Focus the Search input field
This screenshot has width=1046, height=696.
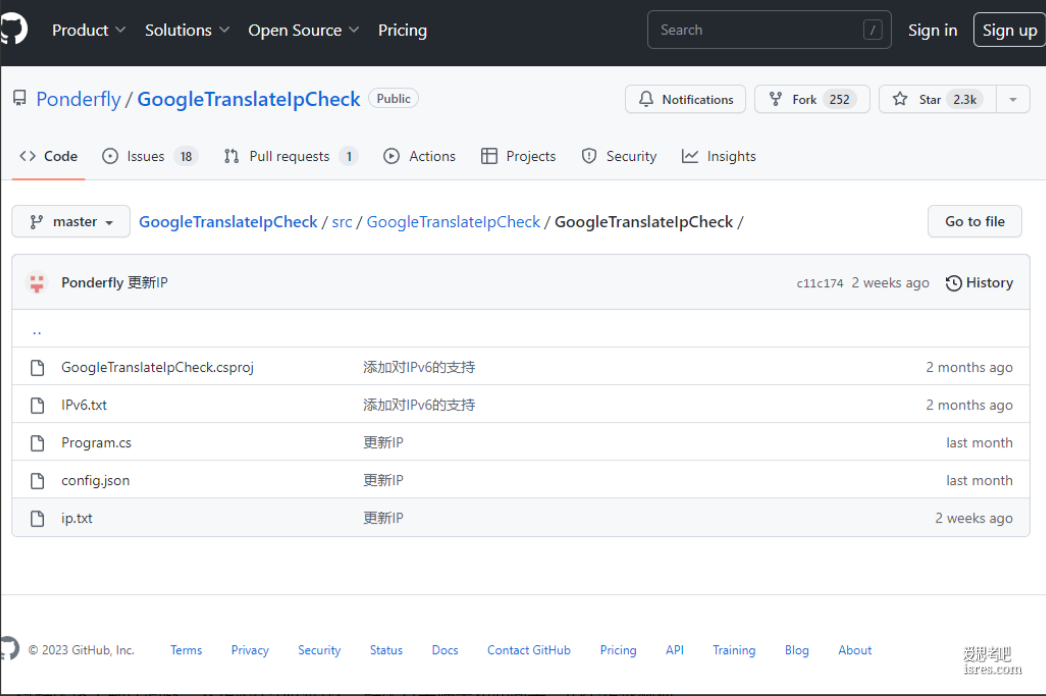pyautogui.click(x=769, y=29)
